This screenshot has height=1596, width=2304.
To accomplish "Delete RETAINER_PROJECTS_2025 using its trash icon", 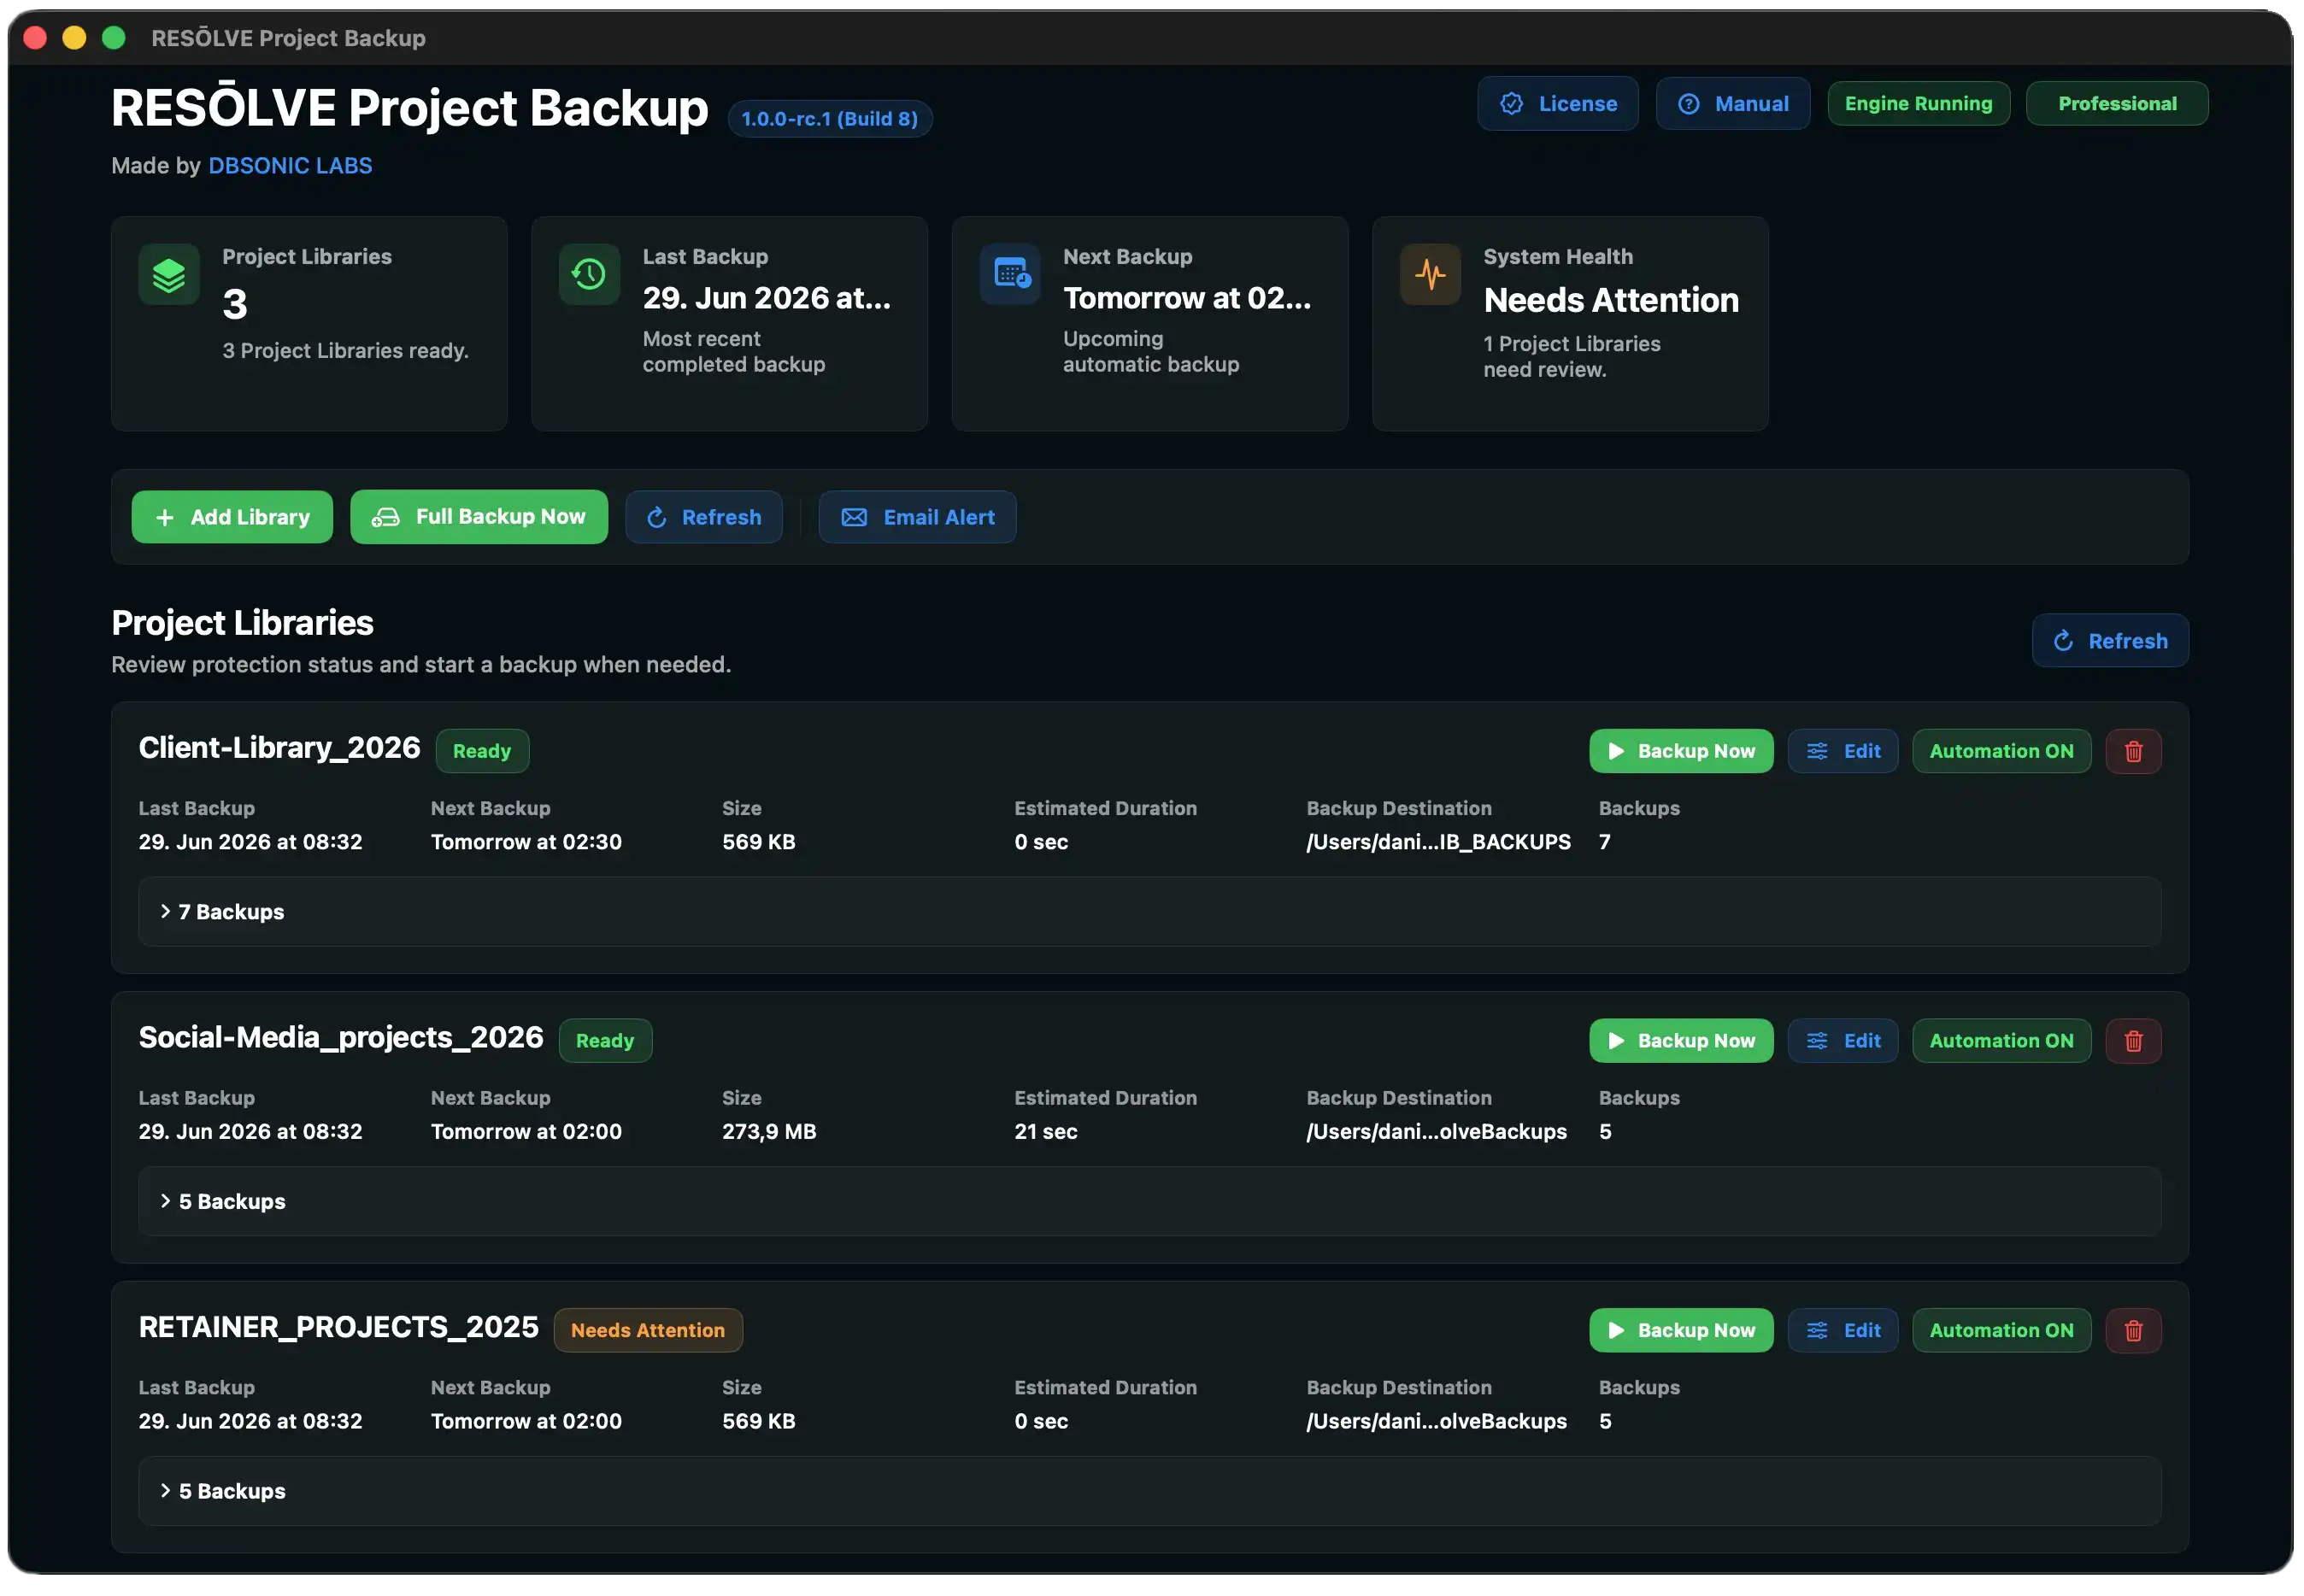I will (x=2133, y=1331).
